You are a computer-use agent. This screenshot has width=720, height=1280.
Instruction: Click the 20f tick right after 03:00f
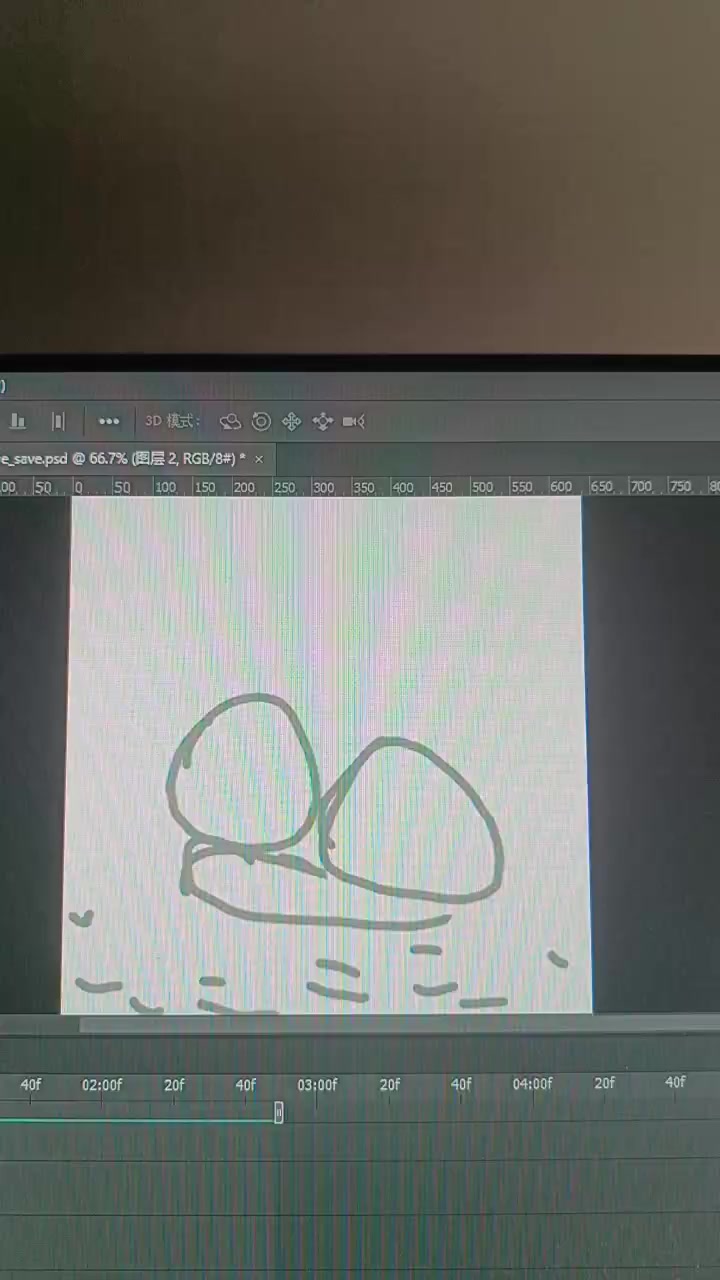click(x=390, y=1085)
